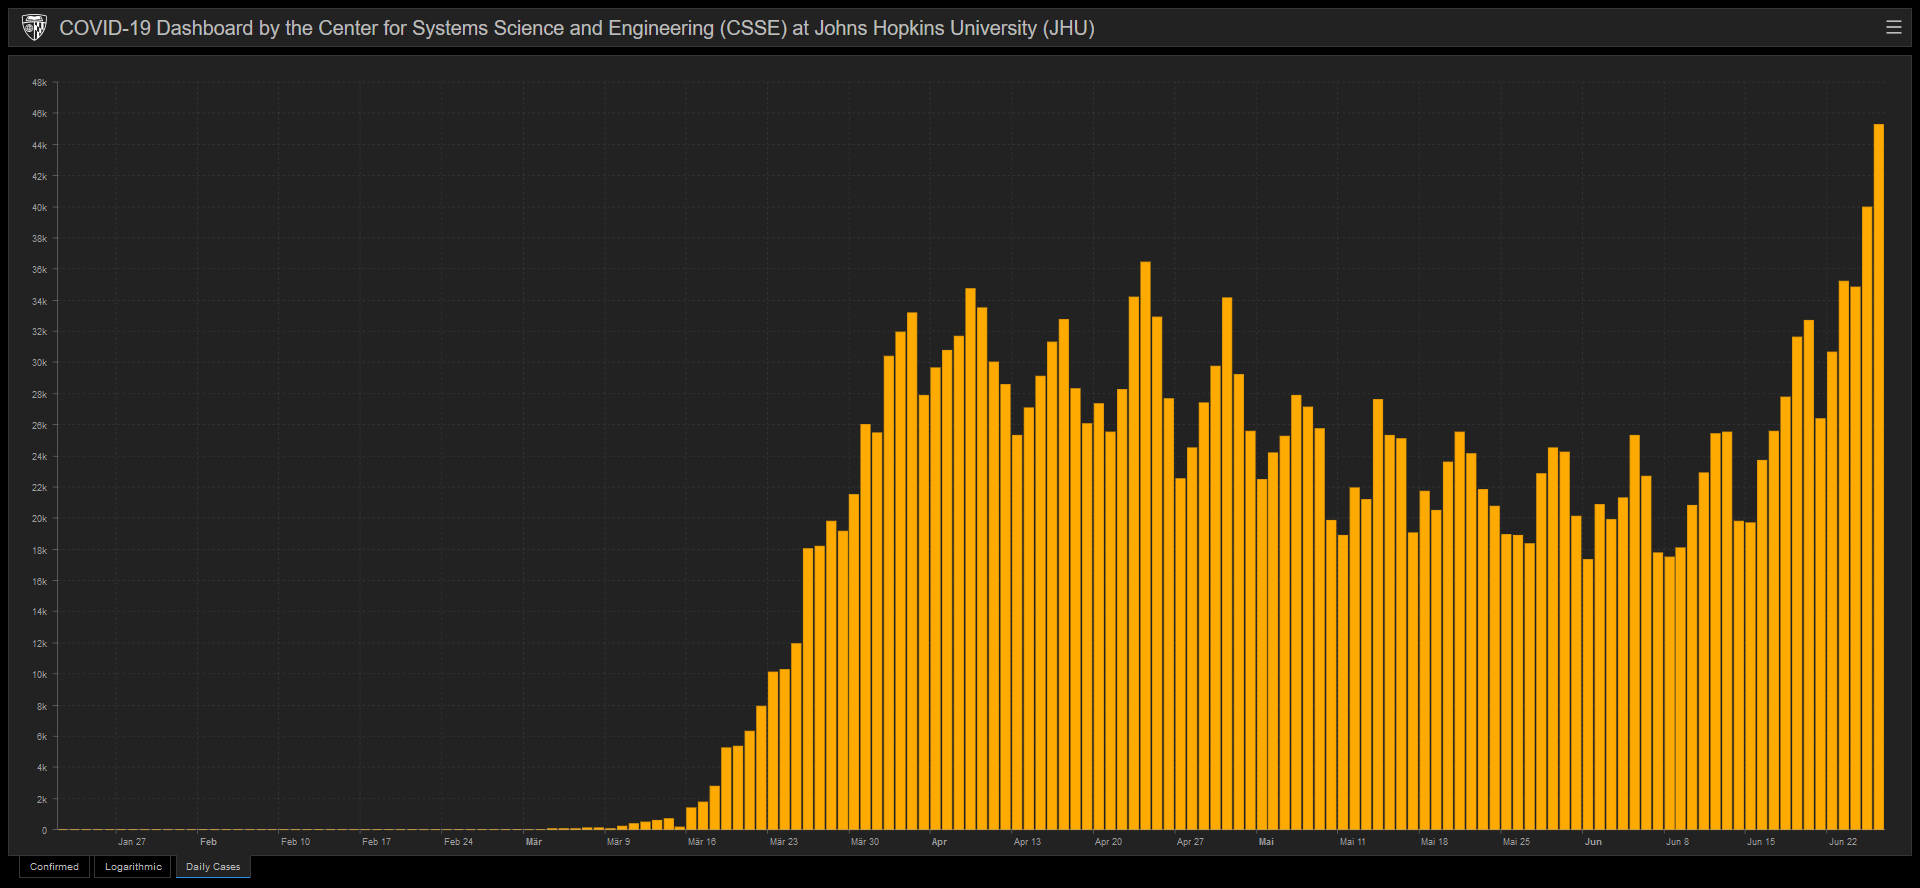Click the Mai 11 x-axis label
The image size is (1920, 888).
pyautogui.click(x=1352, y=842)
